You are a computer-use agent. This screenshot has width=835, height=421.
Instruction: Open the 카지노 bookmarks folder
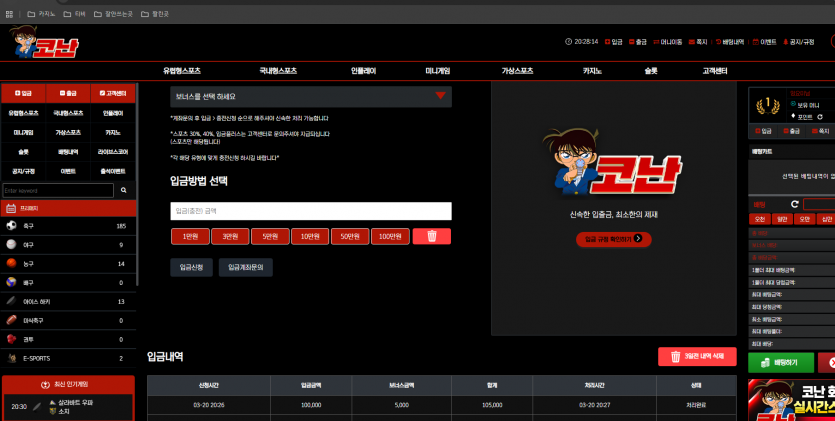(x=41, y=14)
